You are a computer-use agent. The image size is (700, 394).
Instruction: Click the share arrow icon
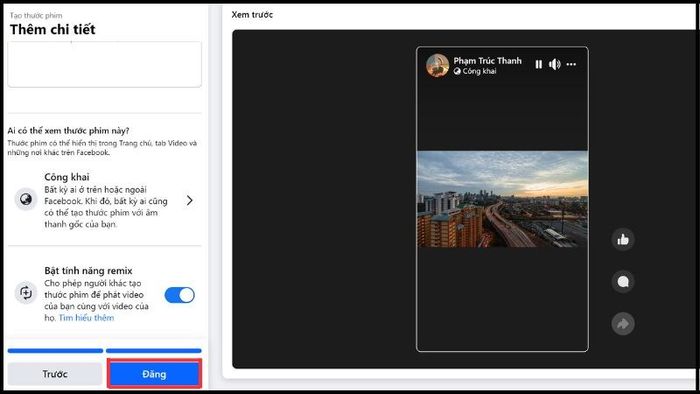623,323
